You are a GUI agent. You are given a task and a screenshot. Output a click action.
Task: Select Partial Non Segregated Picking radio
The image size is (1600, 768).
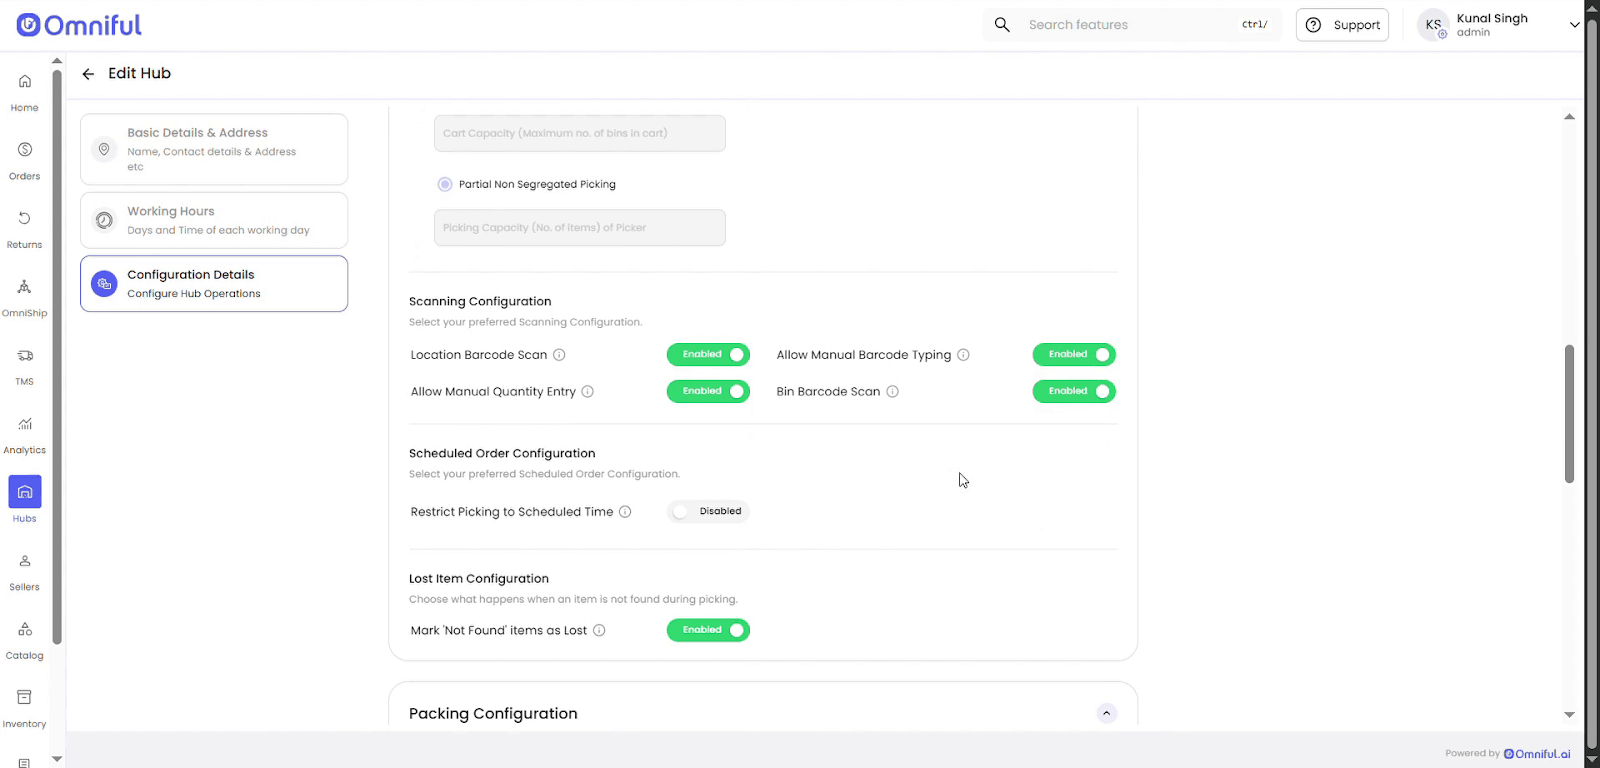445,184
